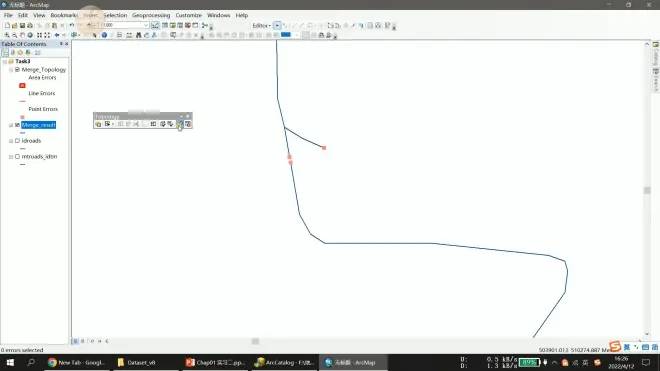This screenshot has width=660, height=371.
Task: Toggle the idroads layer visibility checkbox
Action: [x=17, y=141]
